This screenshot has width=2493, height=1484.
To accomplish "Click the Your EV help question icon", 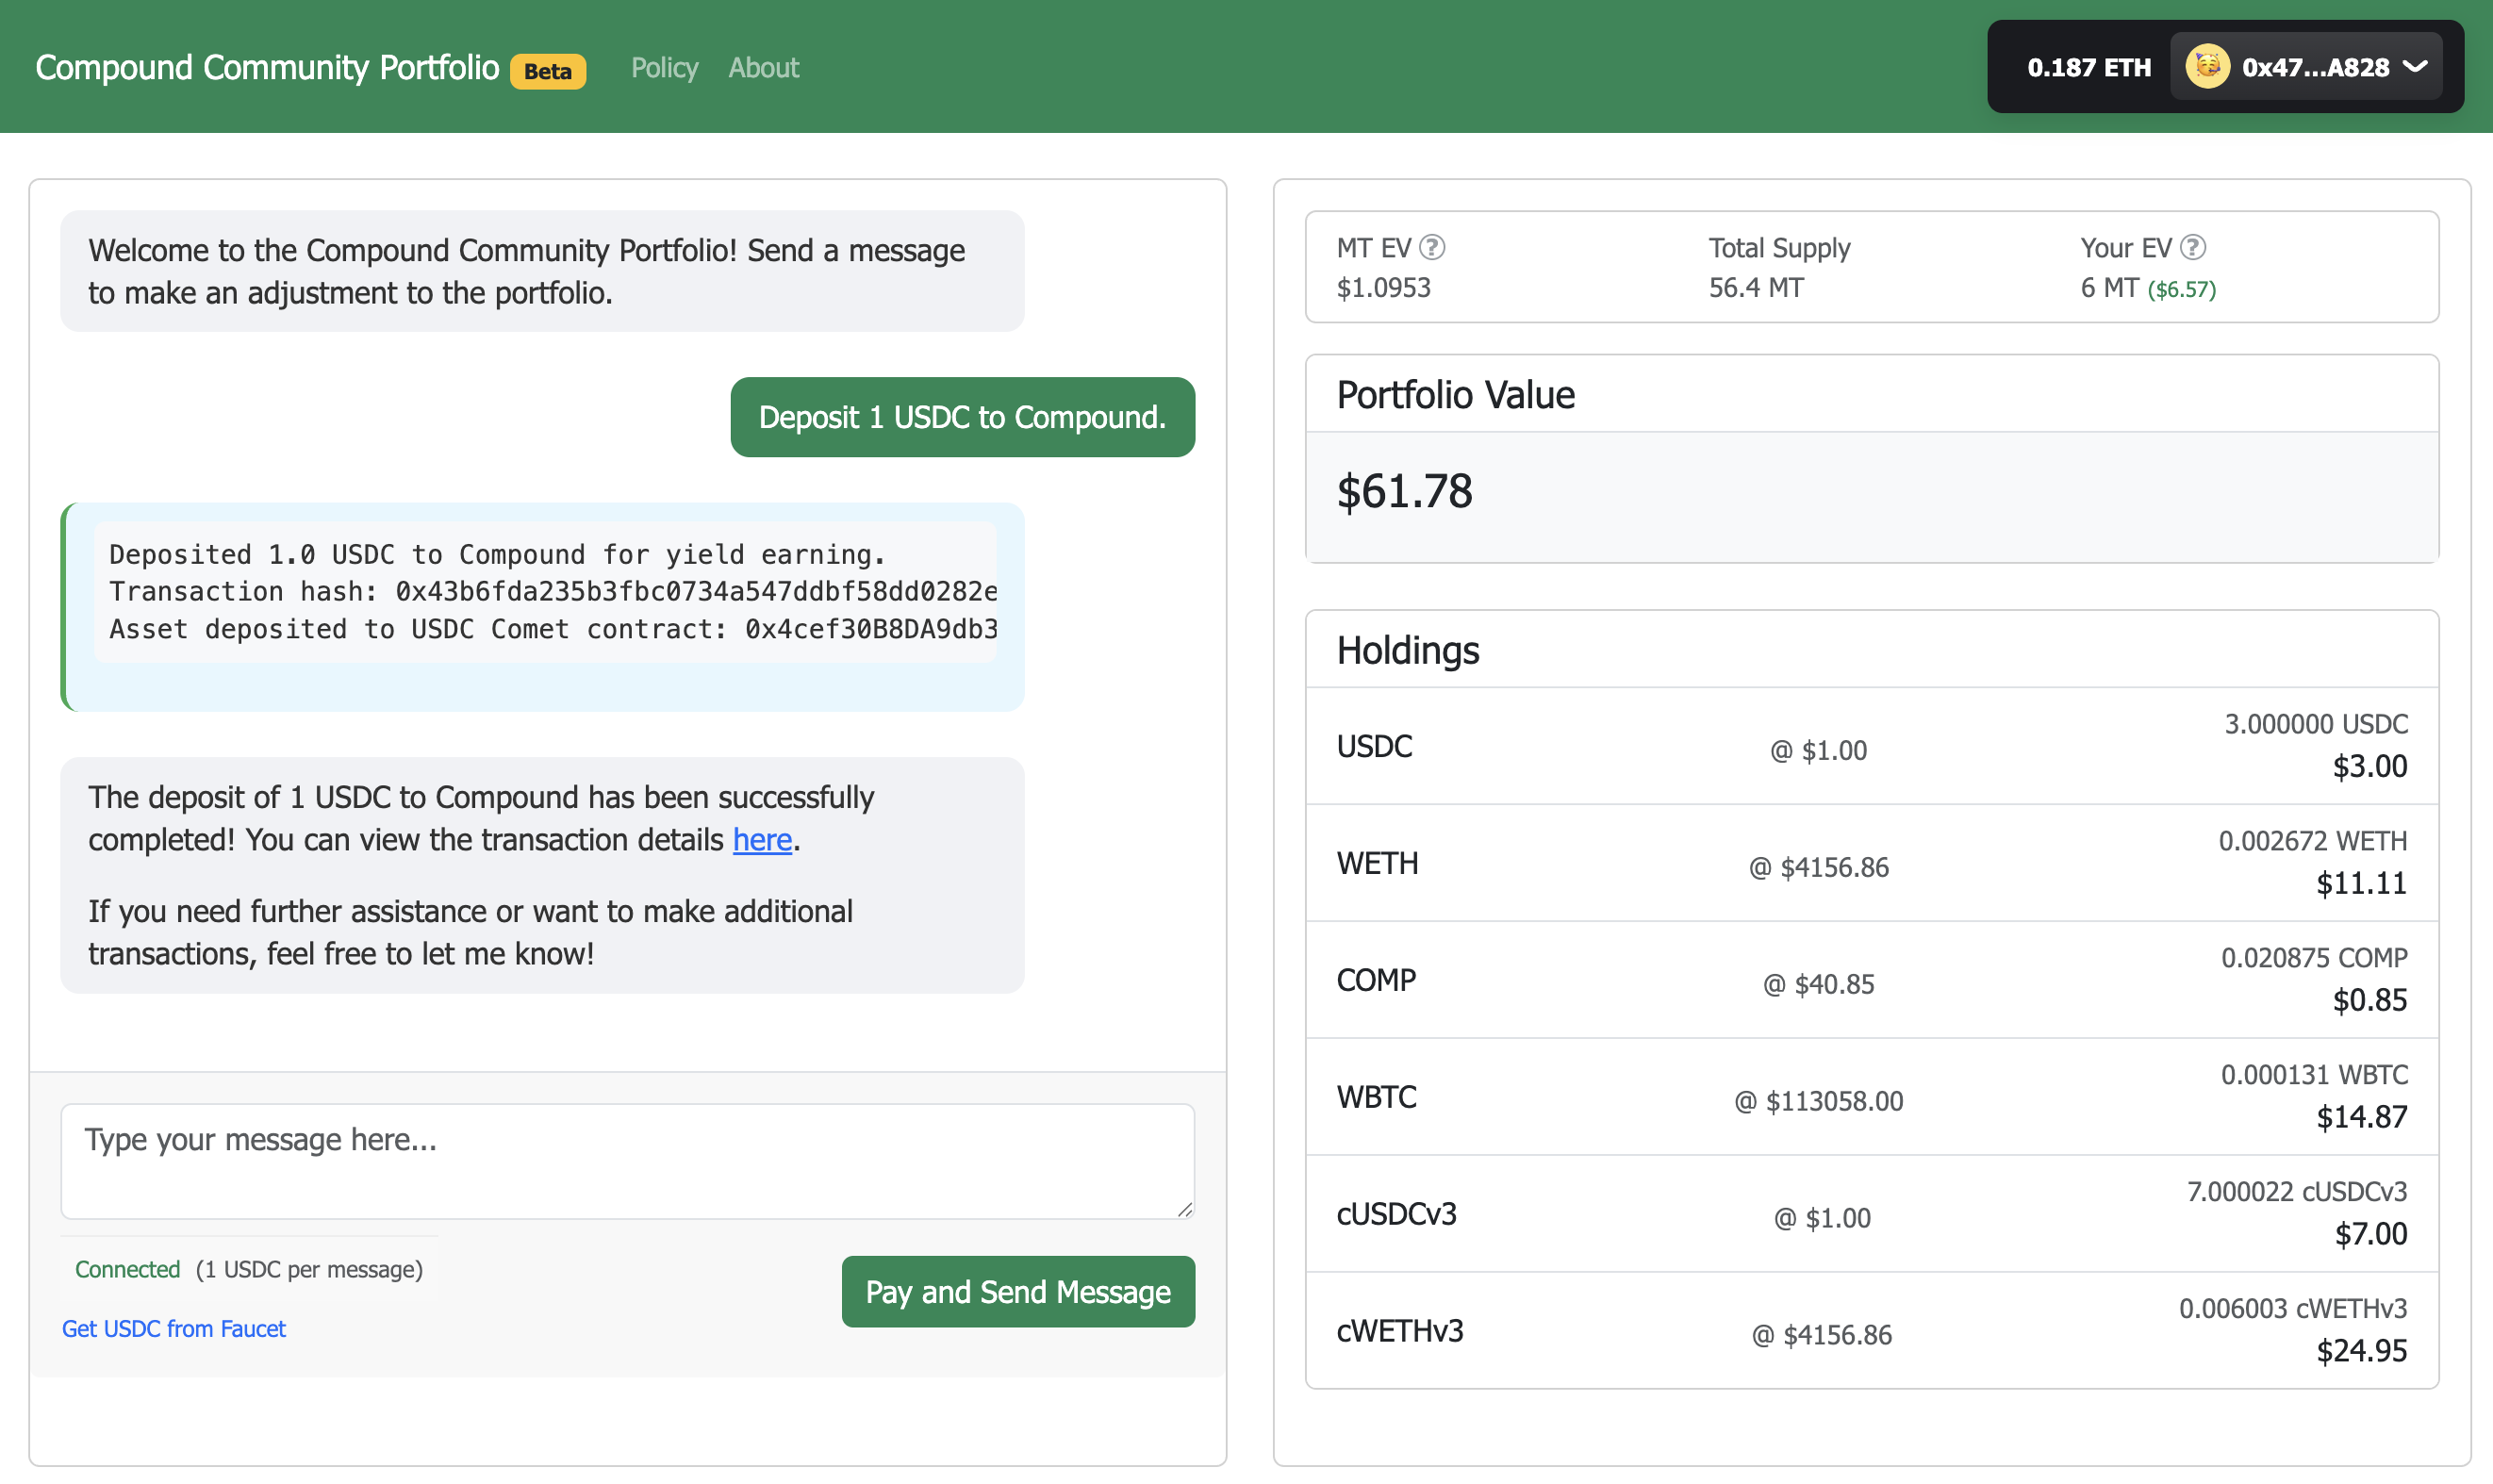I will pos(2192,247).
